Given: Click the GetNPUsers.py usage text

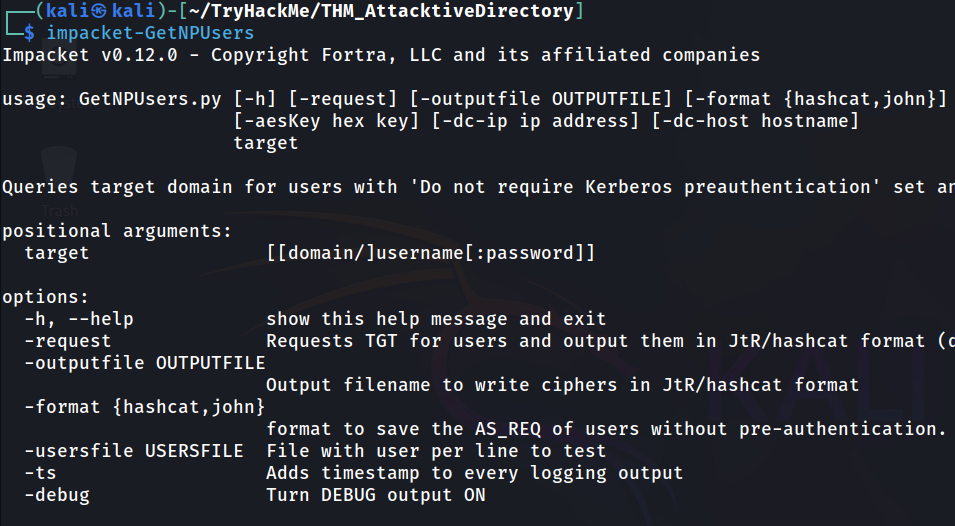Looking at the screenshot, I should click(x=150, y=99).
